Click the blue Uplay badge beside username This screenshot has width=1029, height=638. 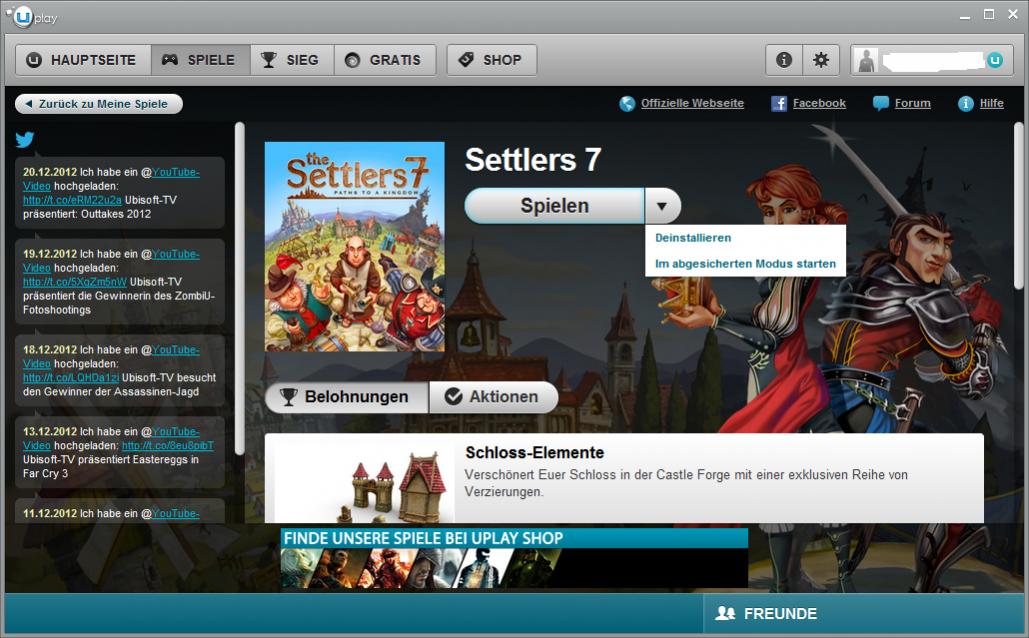point(995,60)
